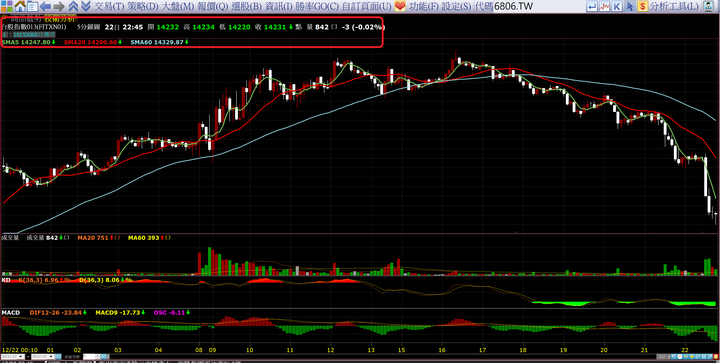The image size is (720, 363).
Task: Click the MACD panel title
Action: [11, 313]
